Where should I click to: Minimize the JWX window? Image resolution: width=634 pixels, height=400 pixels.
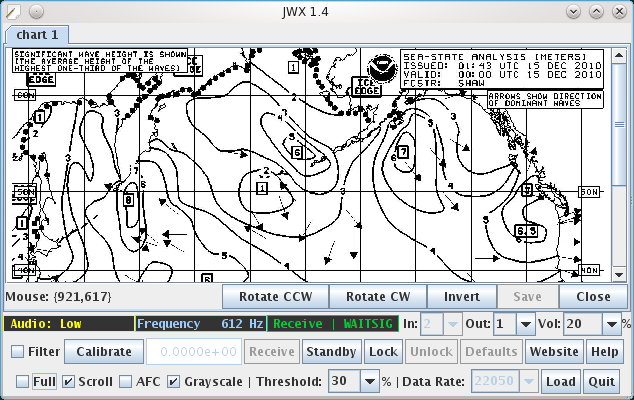tap(574, 11)
